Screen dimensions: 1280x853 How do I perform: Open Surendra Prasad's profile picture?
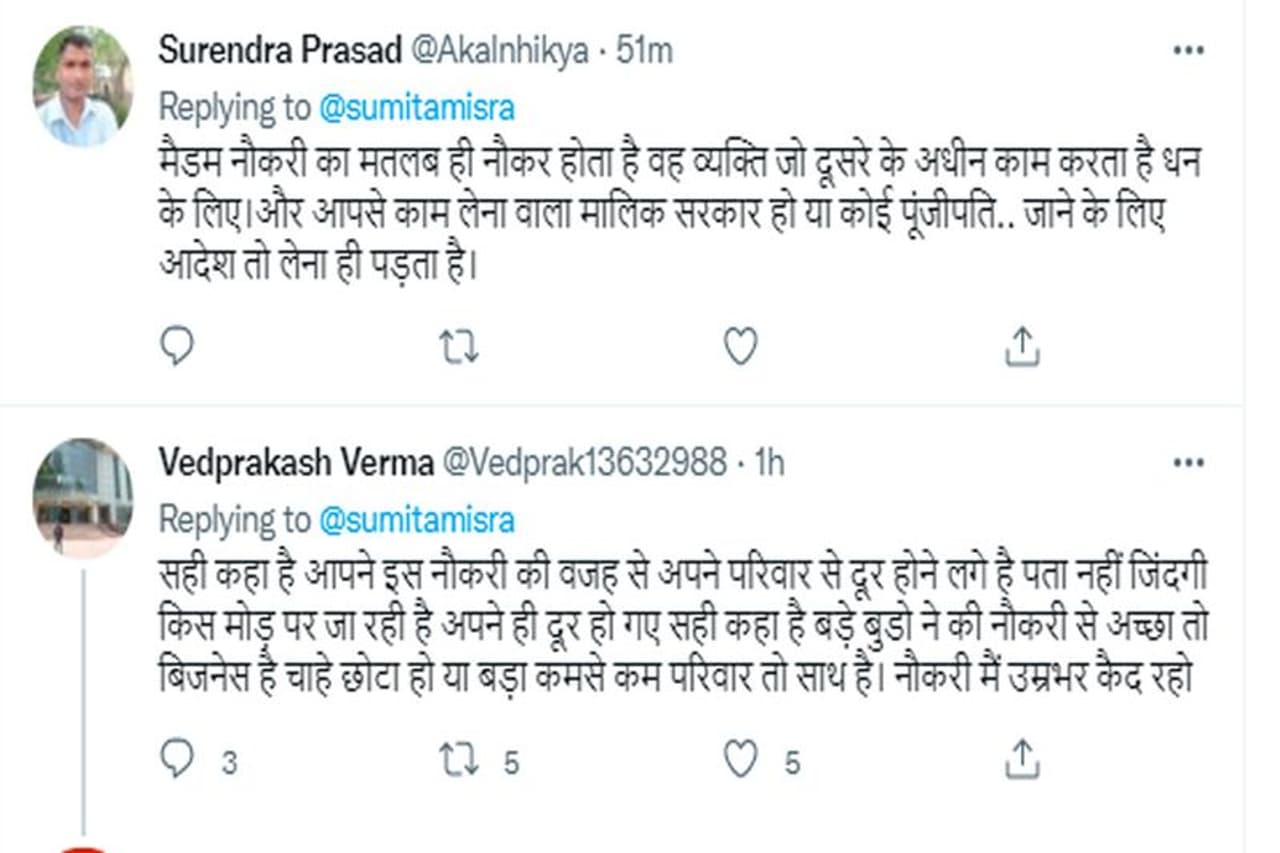(x=82, y=87)
